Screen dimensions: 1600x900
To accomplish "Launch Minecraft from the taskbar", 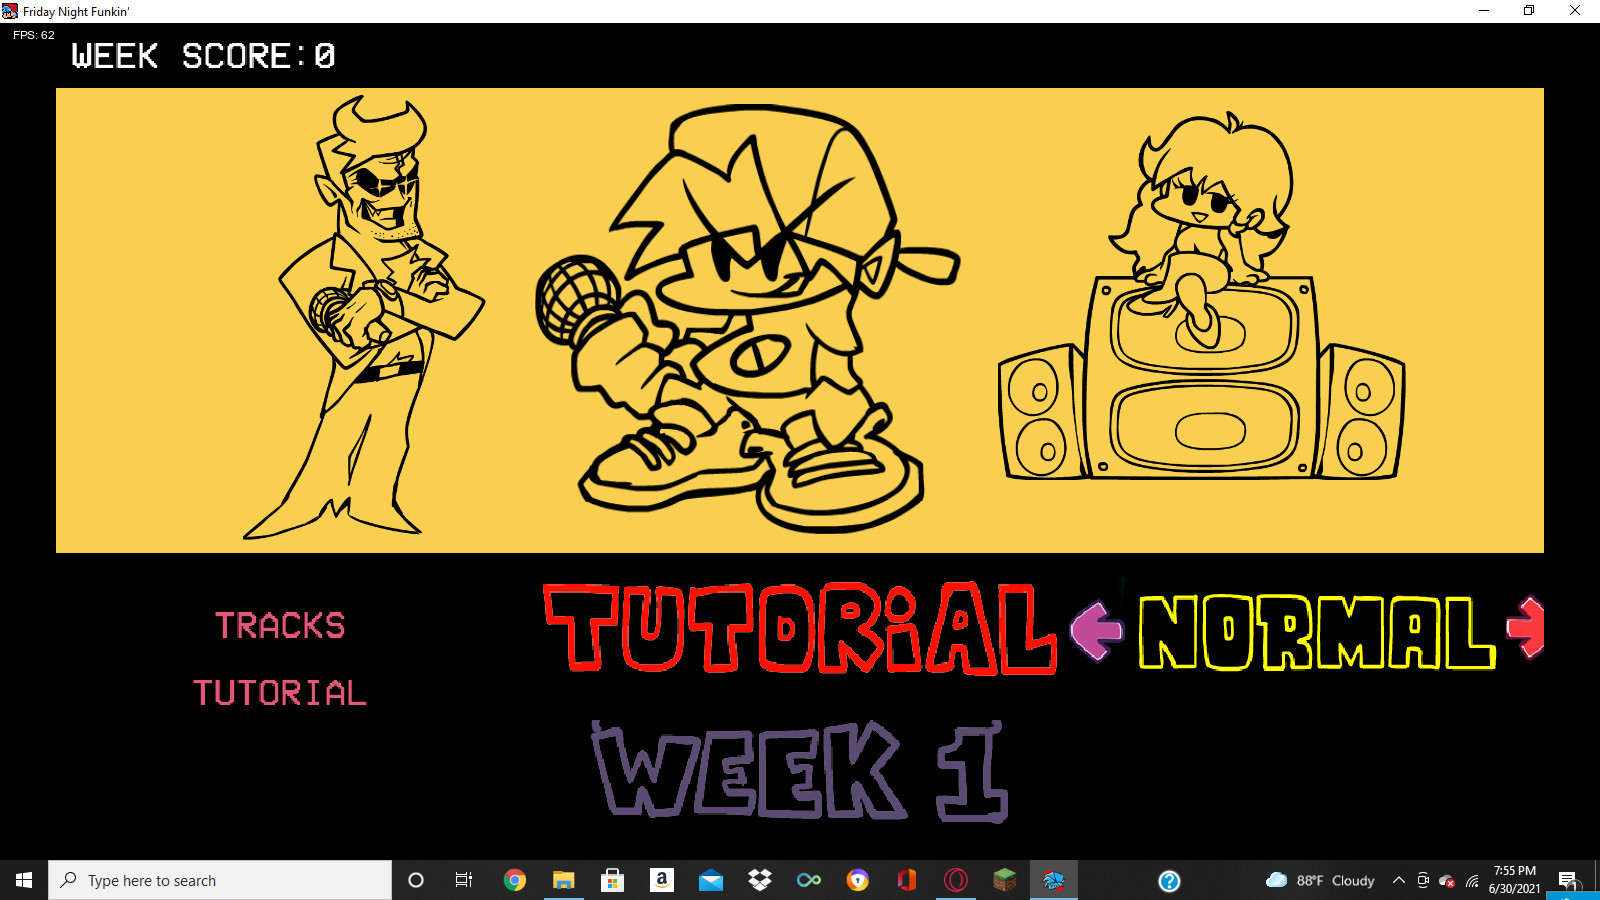I will 1003,880.
